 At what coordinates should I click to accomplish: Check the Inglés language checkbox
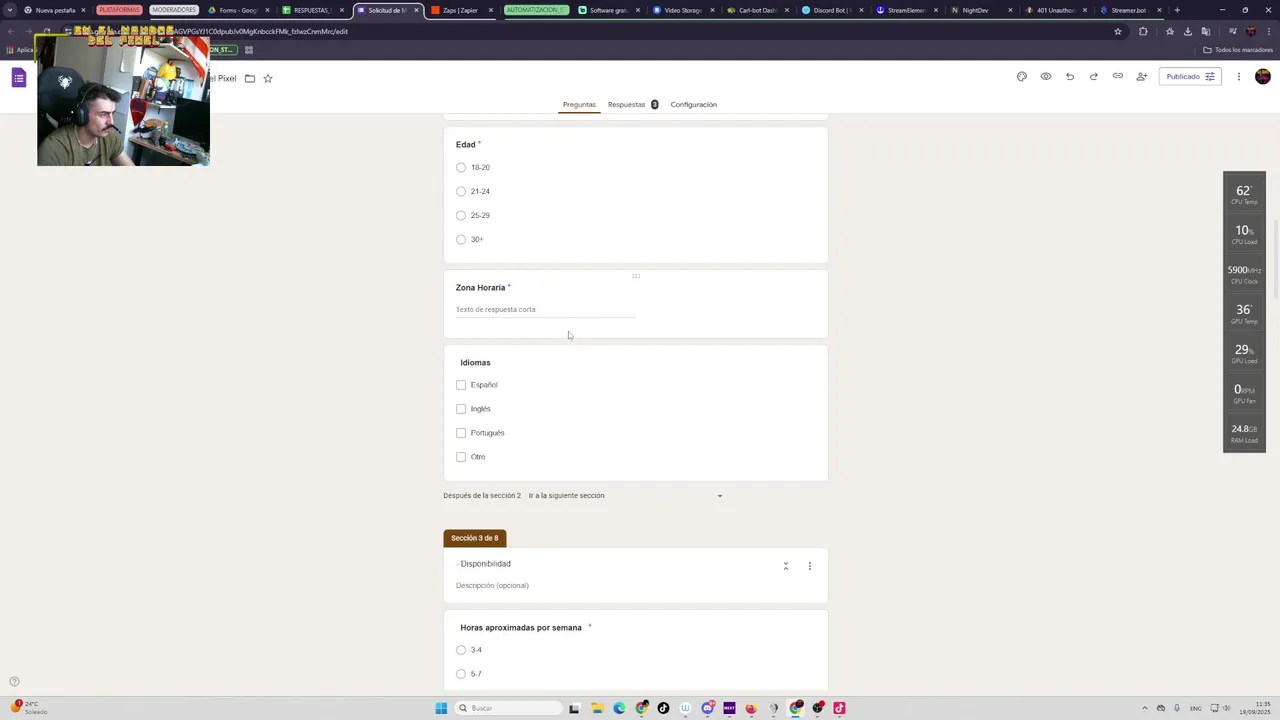click(x=461, y=409)
